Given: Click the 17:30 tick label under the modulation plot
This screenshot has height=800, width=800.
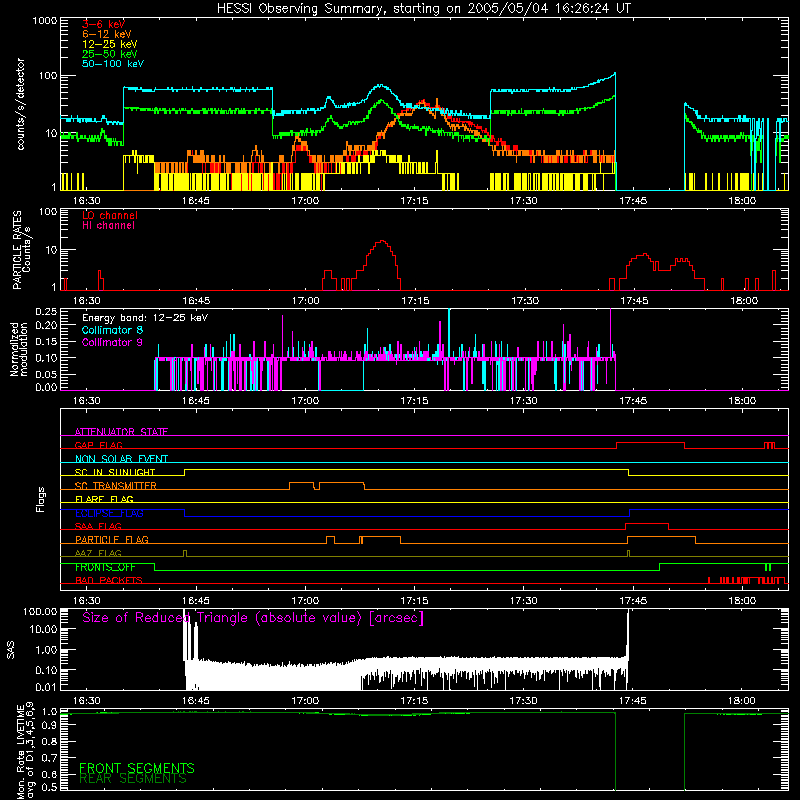Looking at the screenshot, I should [x=523, y=401].
